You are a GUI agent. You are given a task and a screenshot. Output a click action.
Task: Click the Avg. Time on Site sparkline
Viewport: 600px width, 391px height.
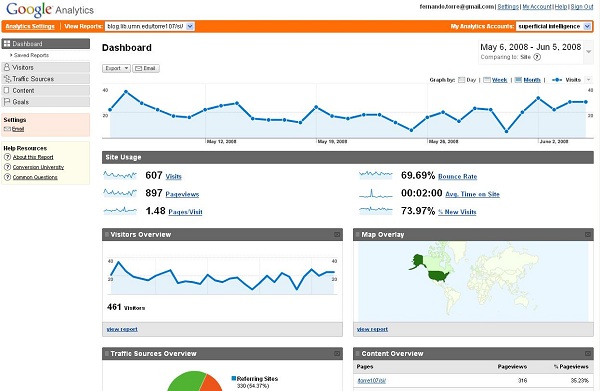pyautogui.click(x=376, y=194)
